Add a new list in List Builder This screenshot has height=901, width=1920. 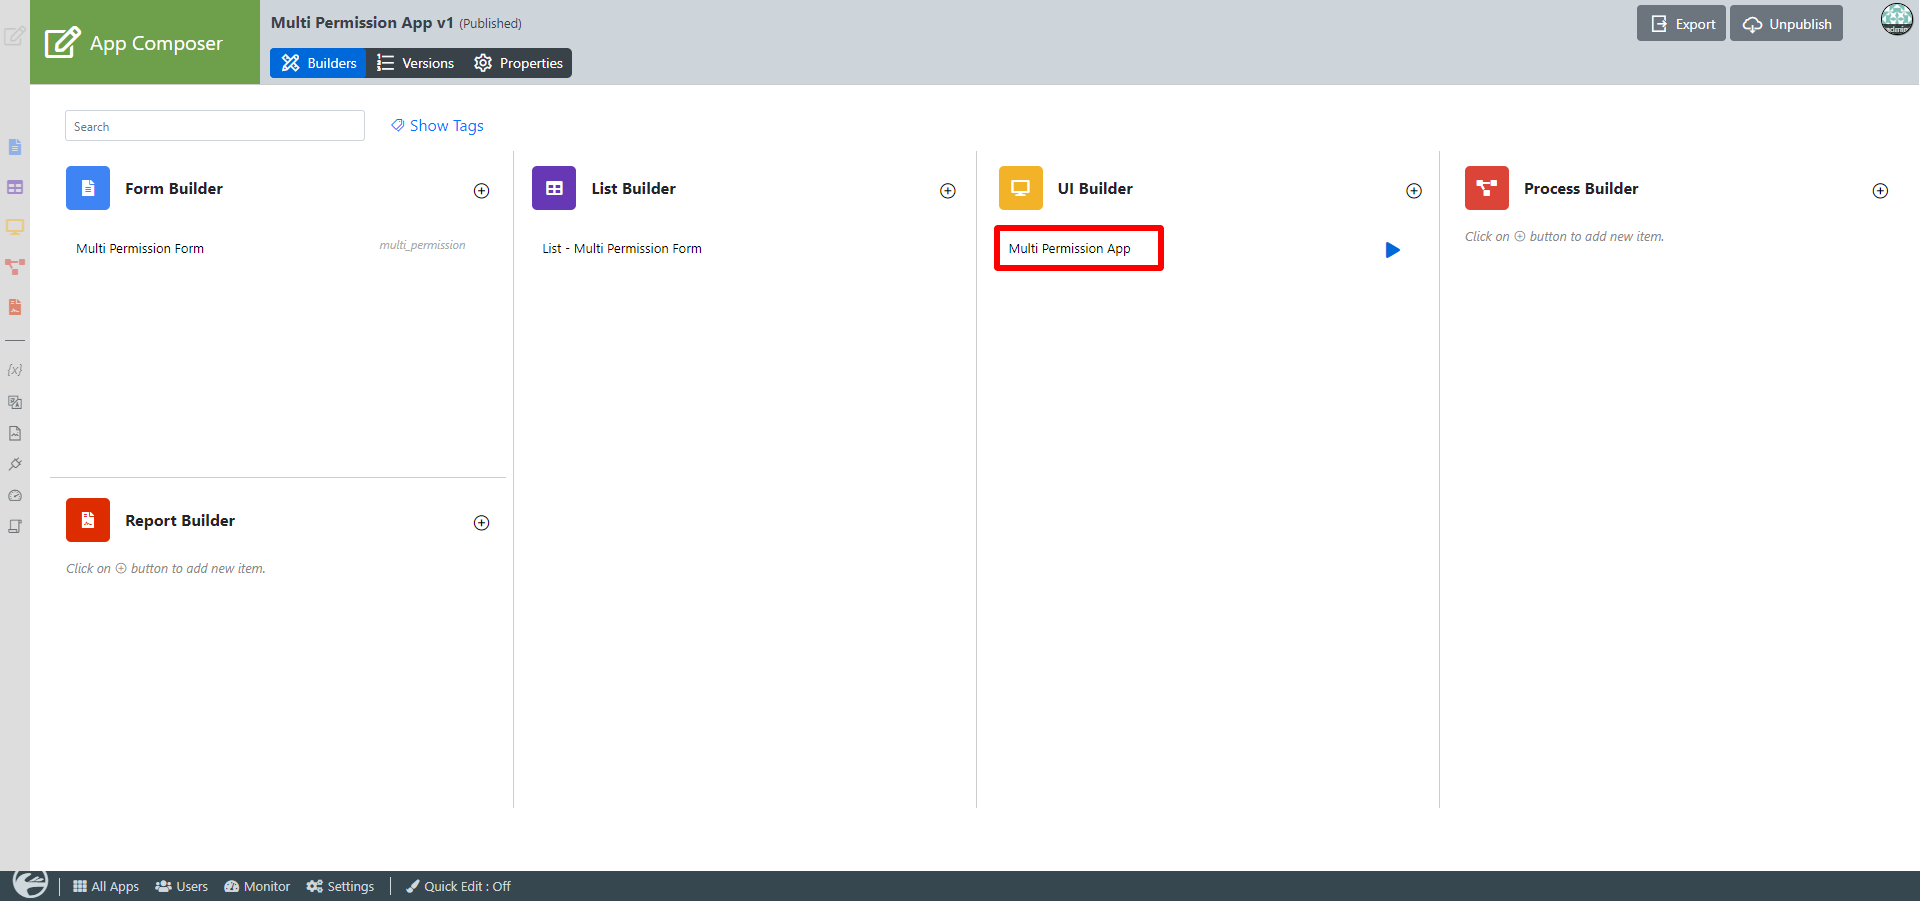click(947, 191)
